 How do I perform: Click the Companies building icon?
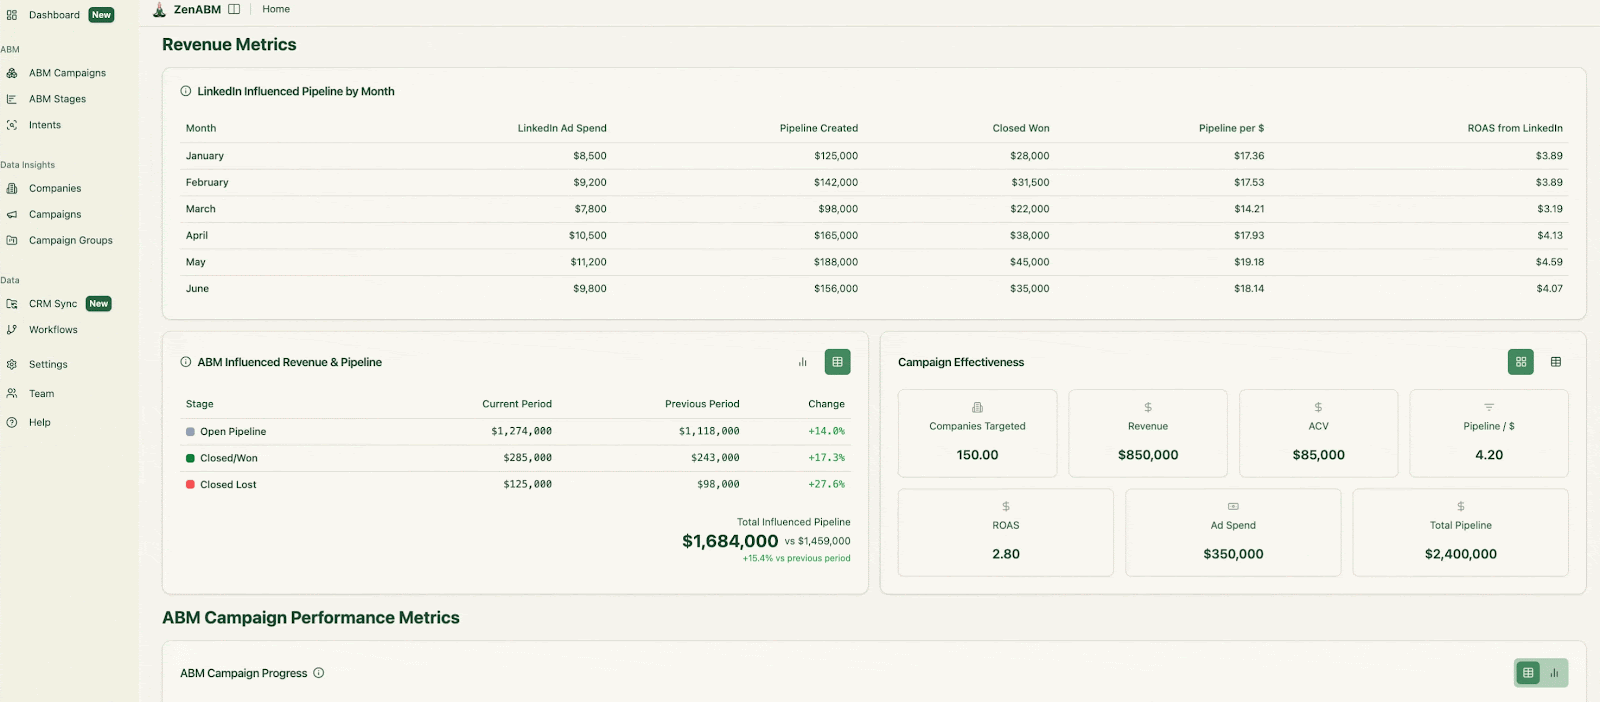pos(12,188)
